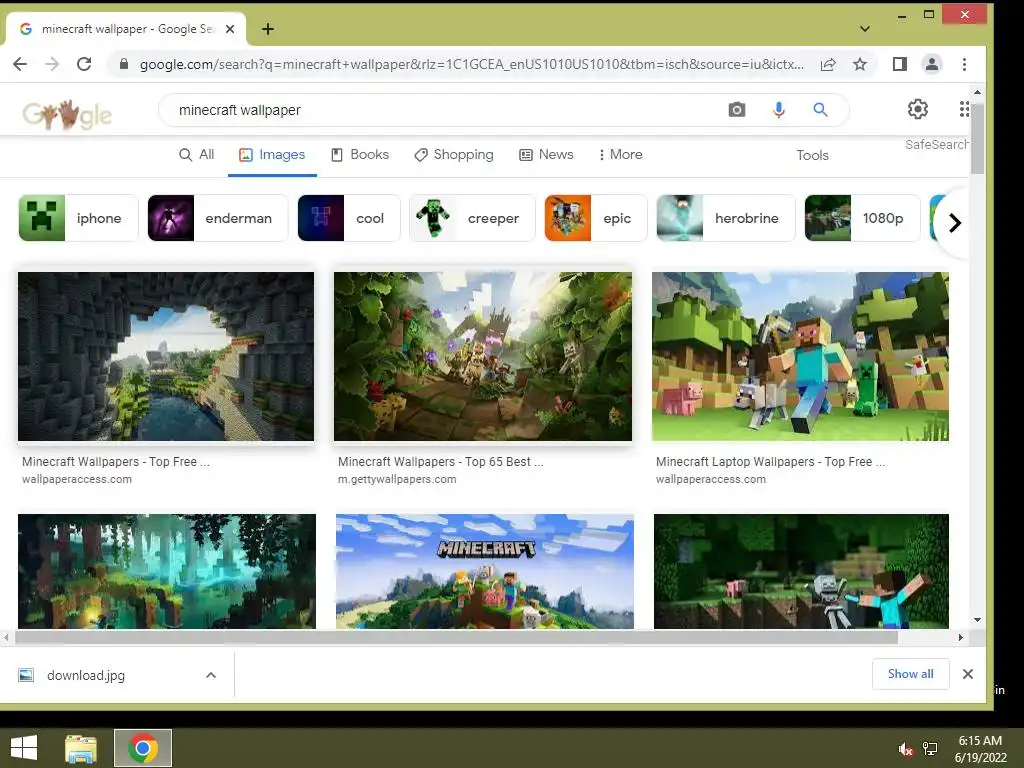Click the horizontal page scrollbar
Screen dimensions: 1024x768
456,637
